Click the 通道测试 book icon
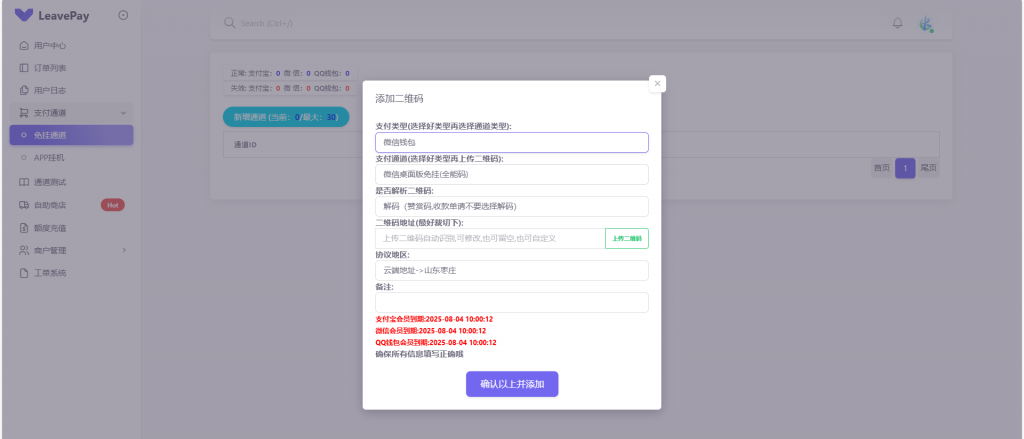This screenshot has height=439, width=1024. (24, 182)
